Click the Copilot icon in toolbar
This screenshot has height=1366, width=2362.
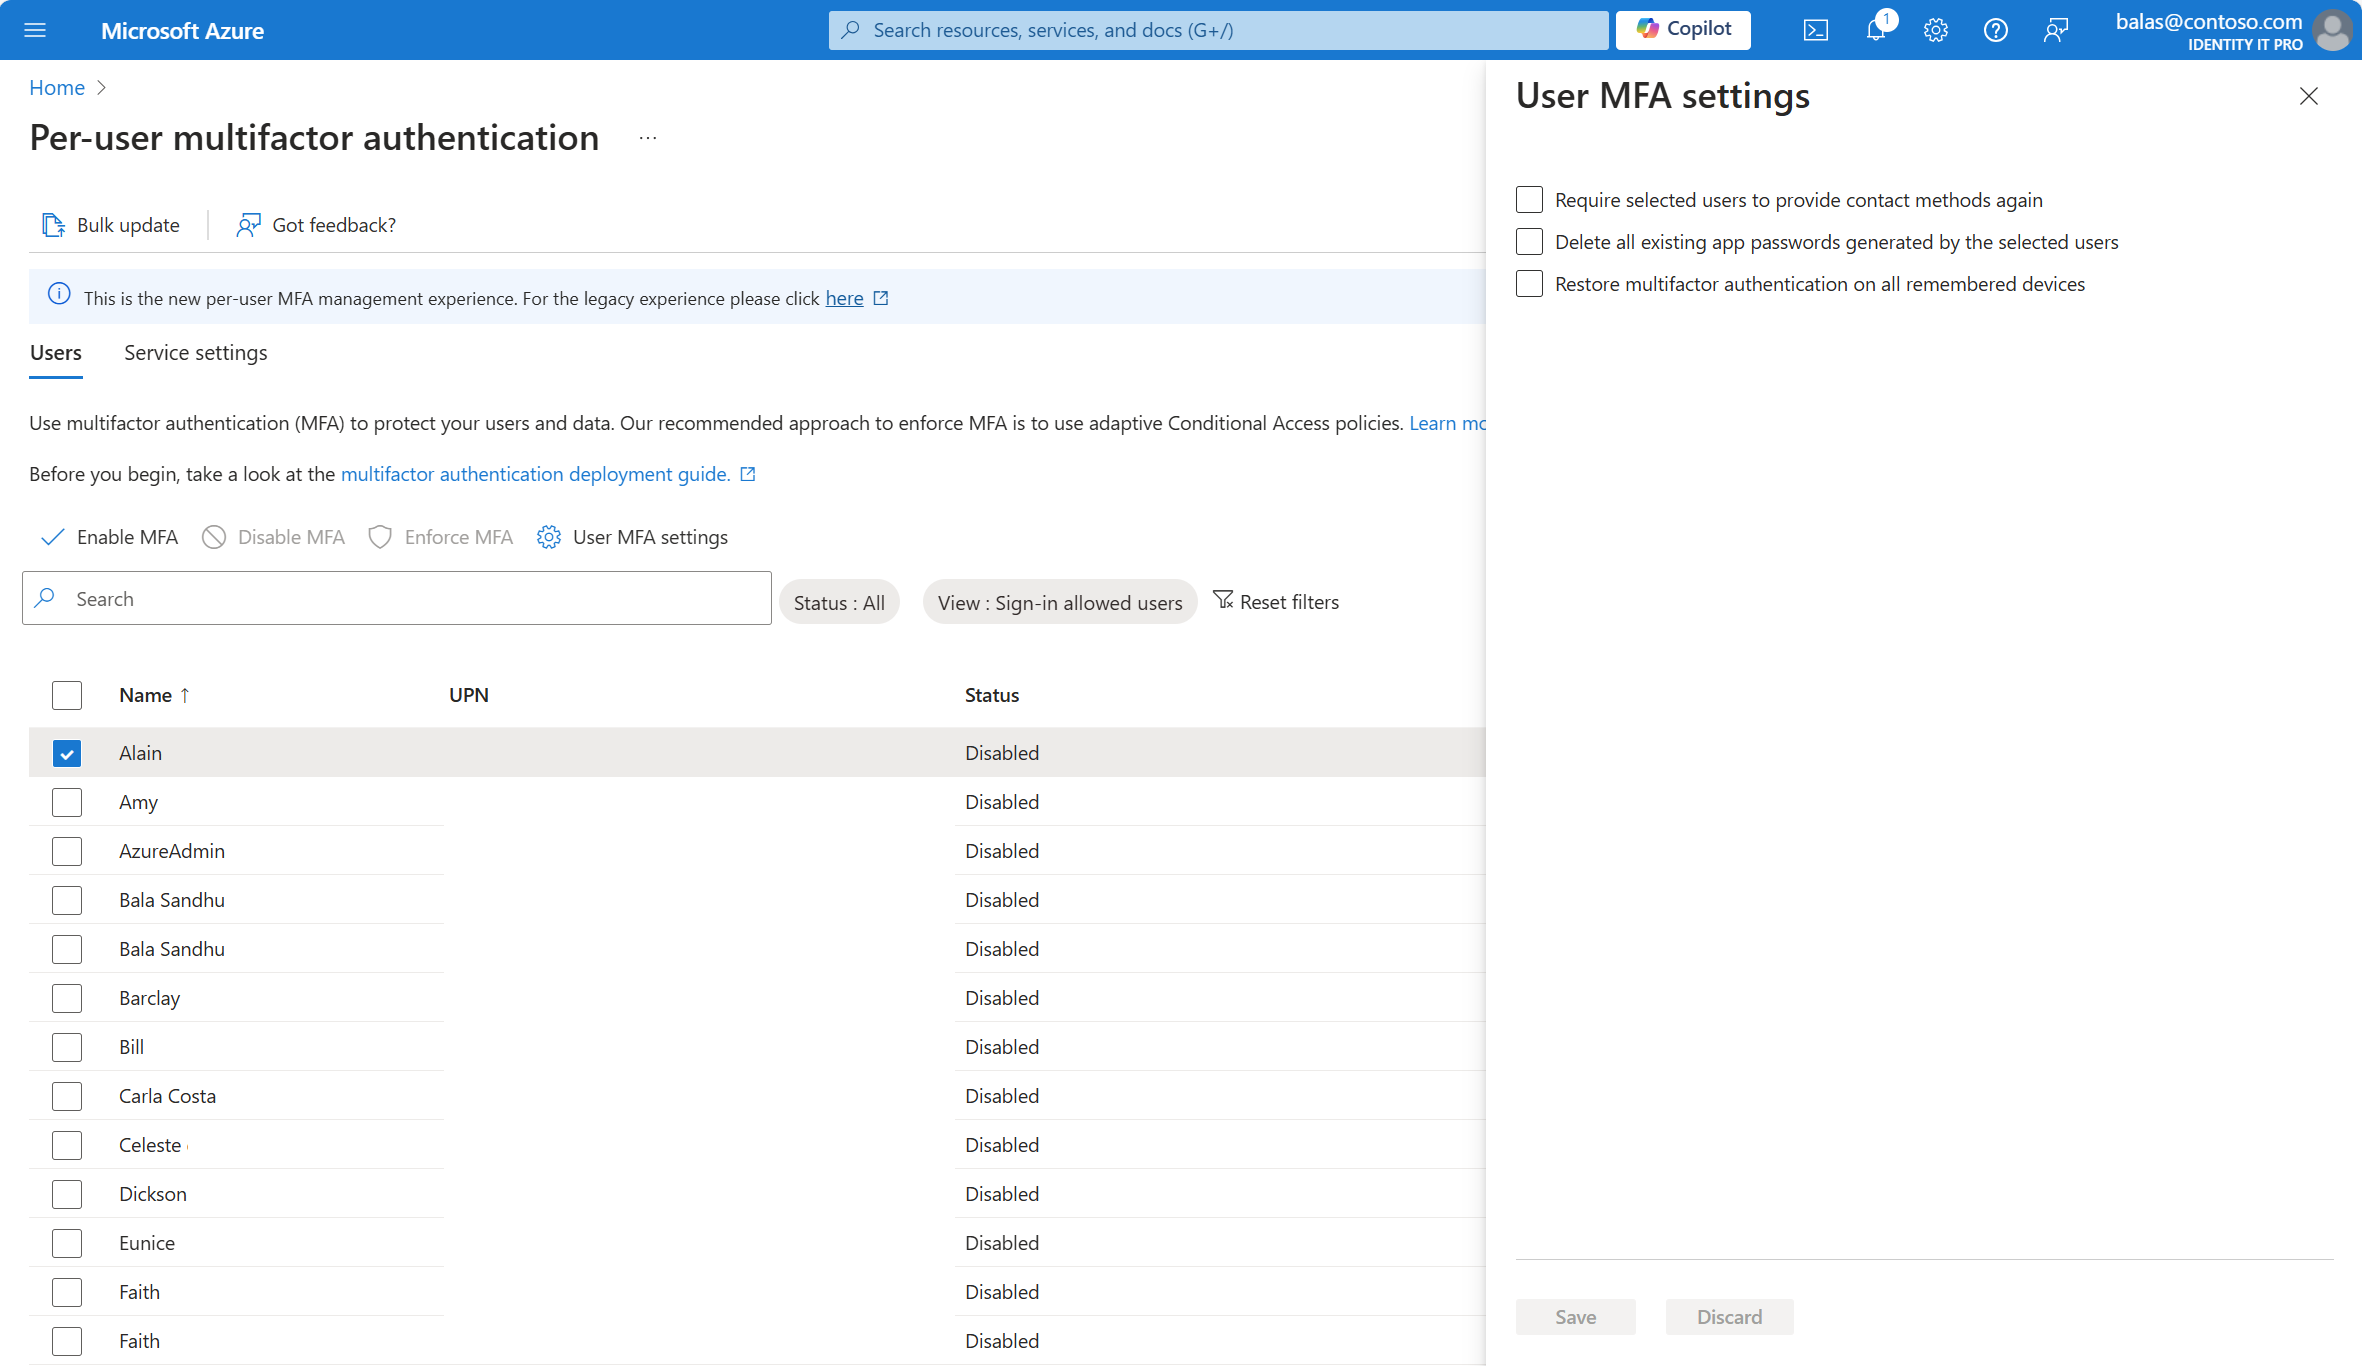pos(1686,29)
